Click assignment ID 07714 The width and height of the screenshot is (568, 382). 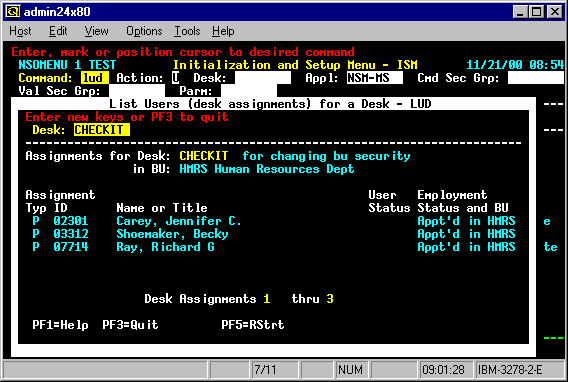[x=71, y=247]
